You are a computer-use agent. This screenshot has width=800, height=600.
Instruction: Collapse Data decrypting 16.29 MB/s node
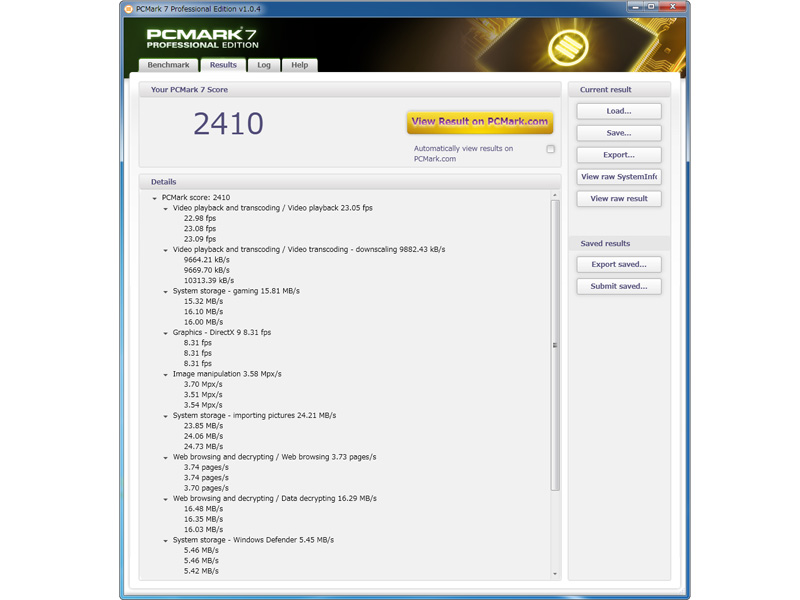[165, 499]
